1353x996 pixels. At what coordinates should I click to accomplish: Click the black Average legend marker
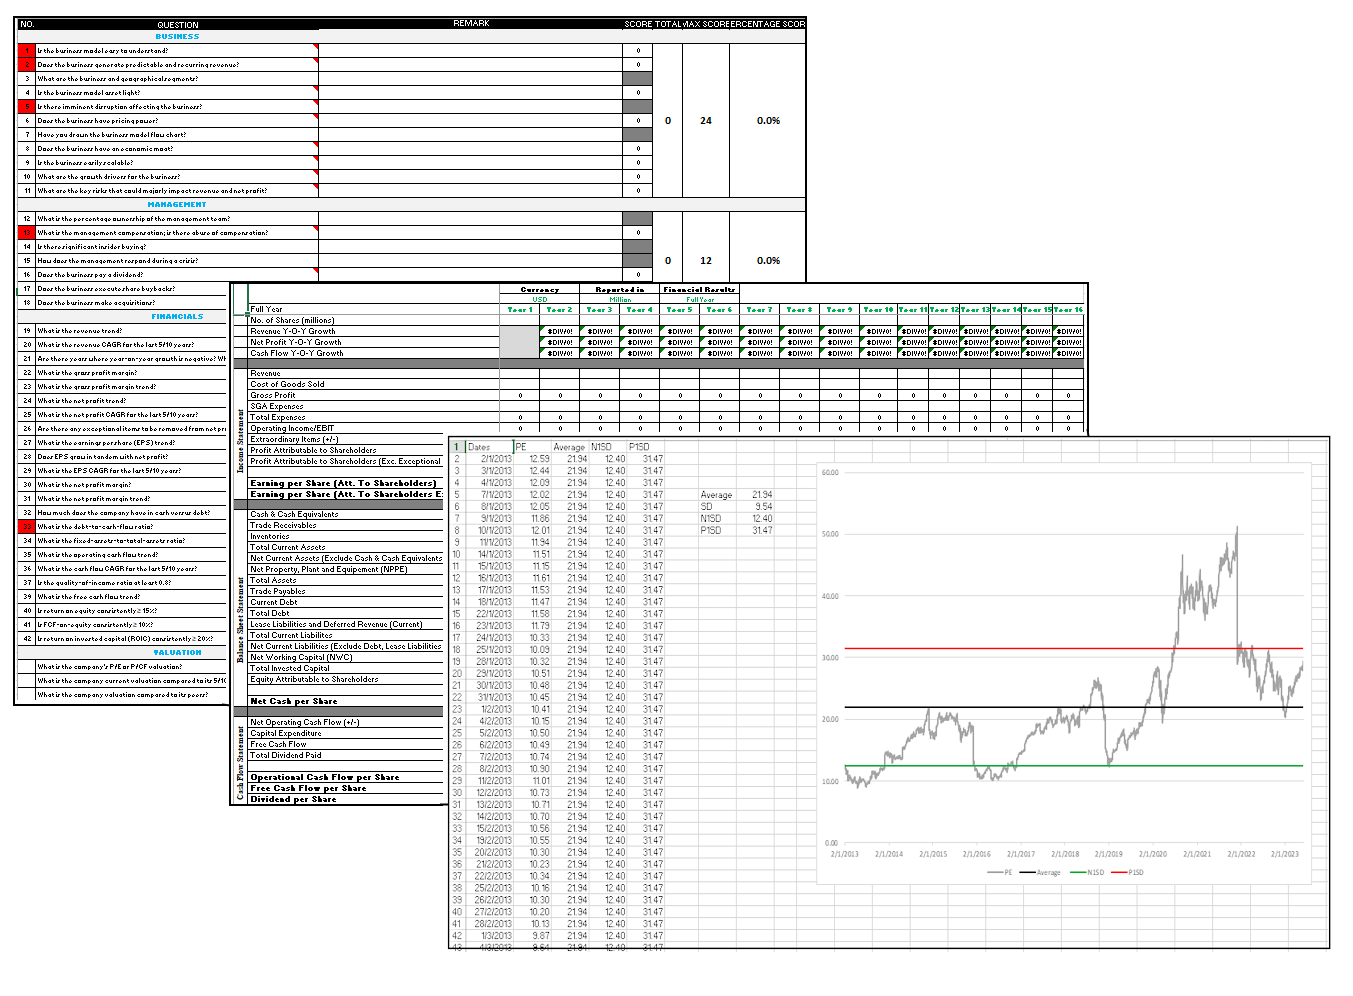[1027, 872]
